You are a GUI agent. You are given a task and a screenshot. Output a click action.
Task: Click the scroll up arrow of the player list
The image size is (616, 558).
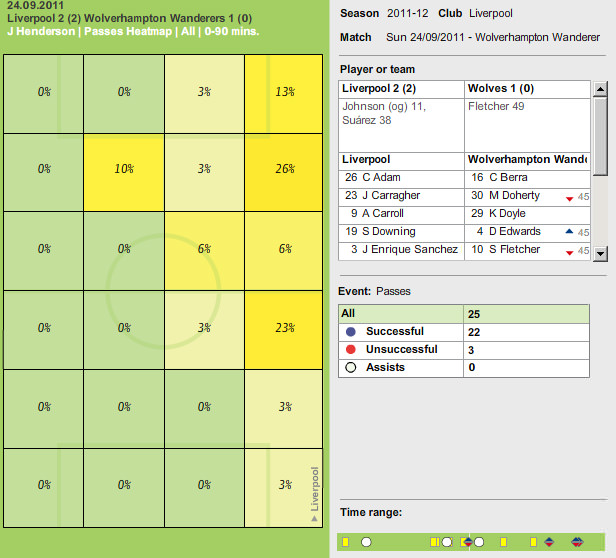[600, 90]
